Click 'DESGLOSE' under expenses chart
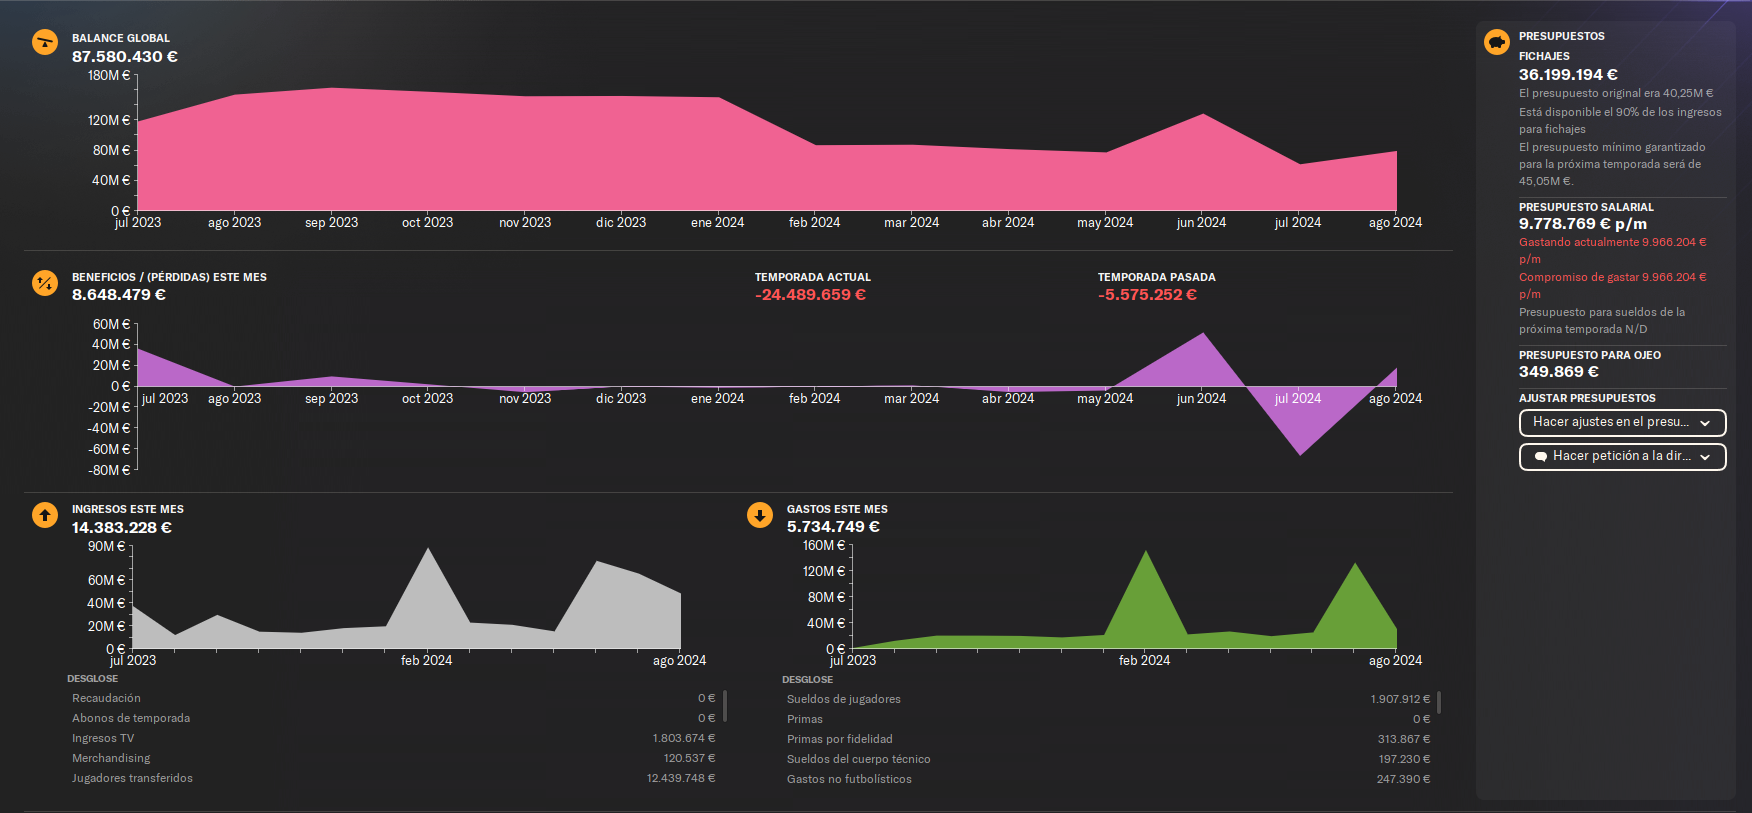The height and width of the screenshot is (813, 1752). pos(807,679)
